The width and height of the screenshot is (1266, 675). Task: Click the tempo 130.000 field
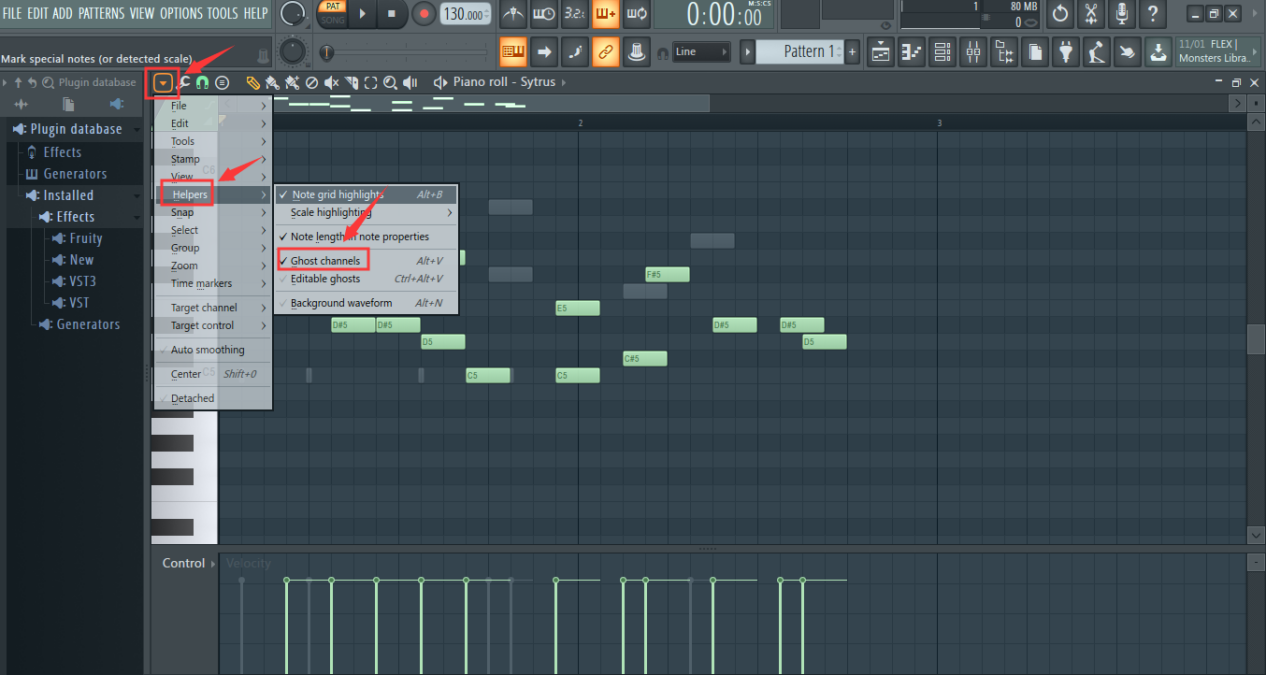click(x=466, y=14)
